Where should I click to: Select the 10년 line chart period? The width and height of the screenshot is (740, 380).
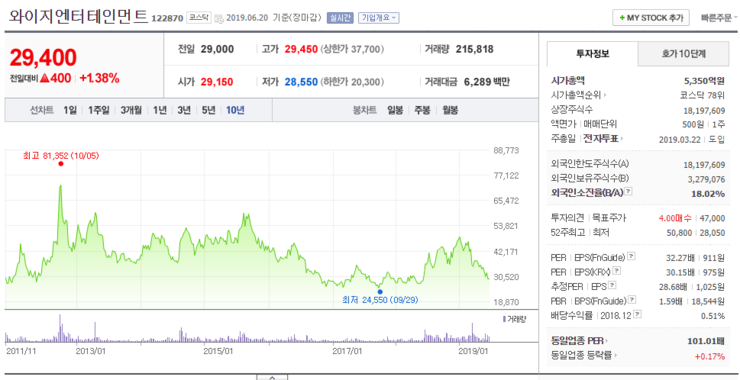coord(235,110)
